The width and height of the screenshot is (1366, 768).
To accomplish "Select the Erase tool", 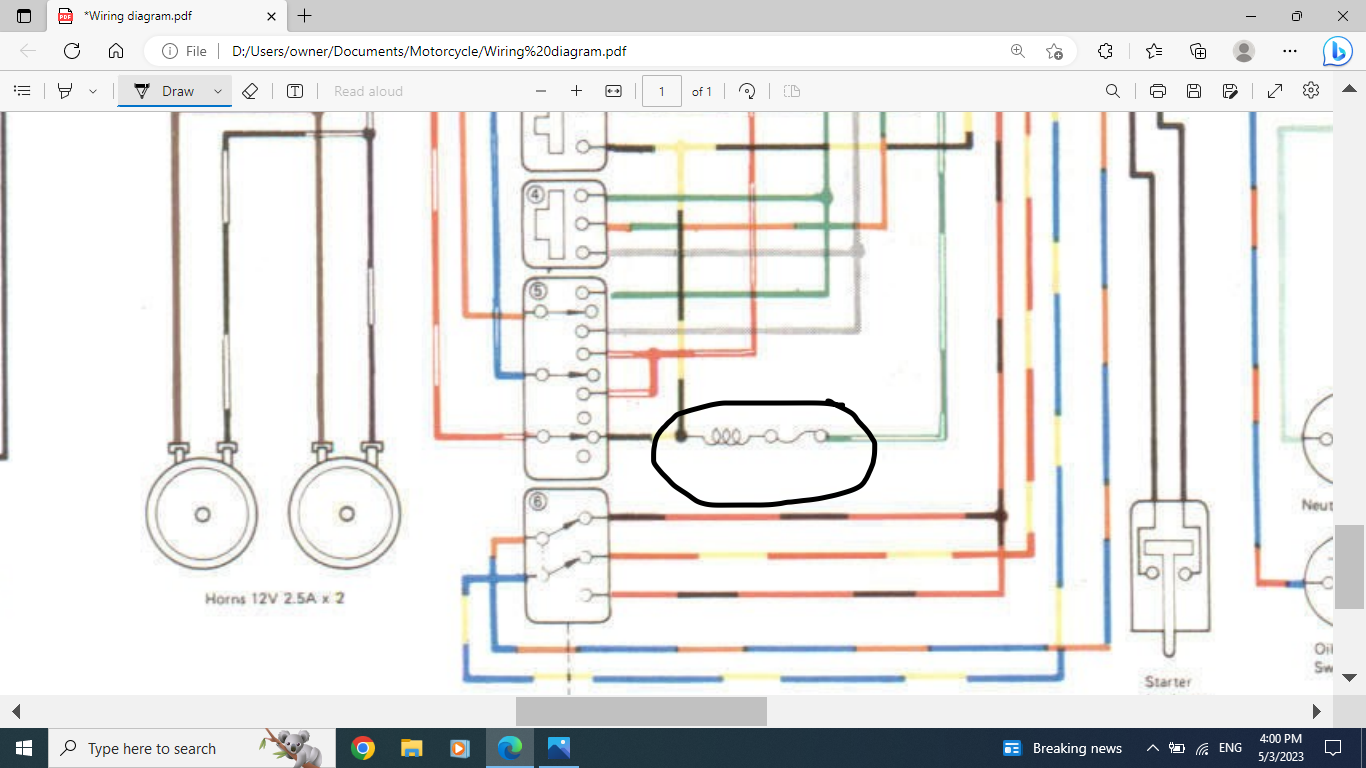I will coord(250,91).
